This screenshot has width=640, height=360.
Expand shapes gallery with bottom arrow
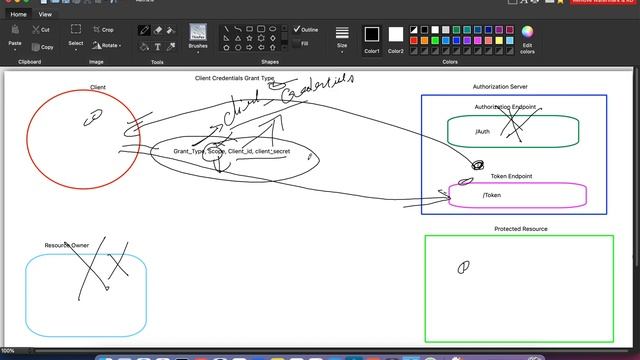coord(284,47)
